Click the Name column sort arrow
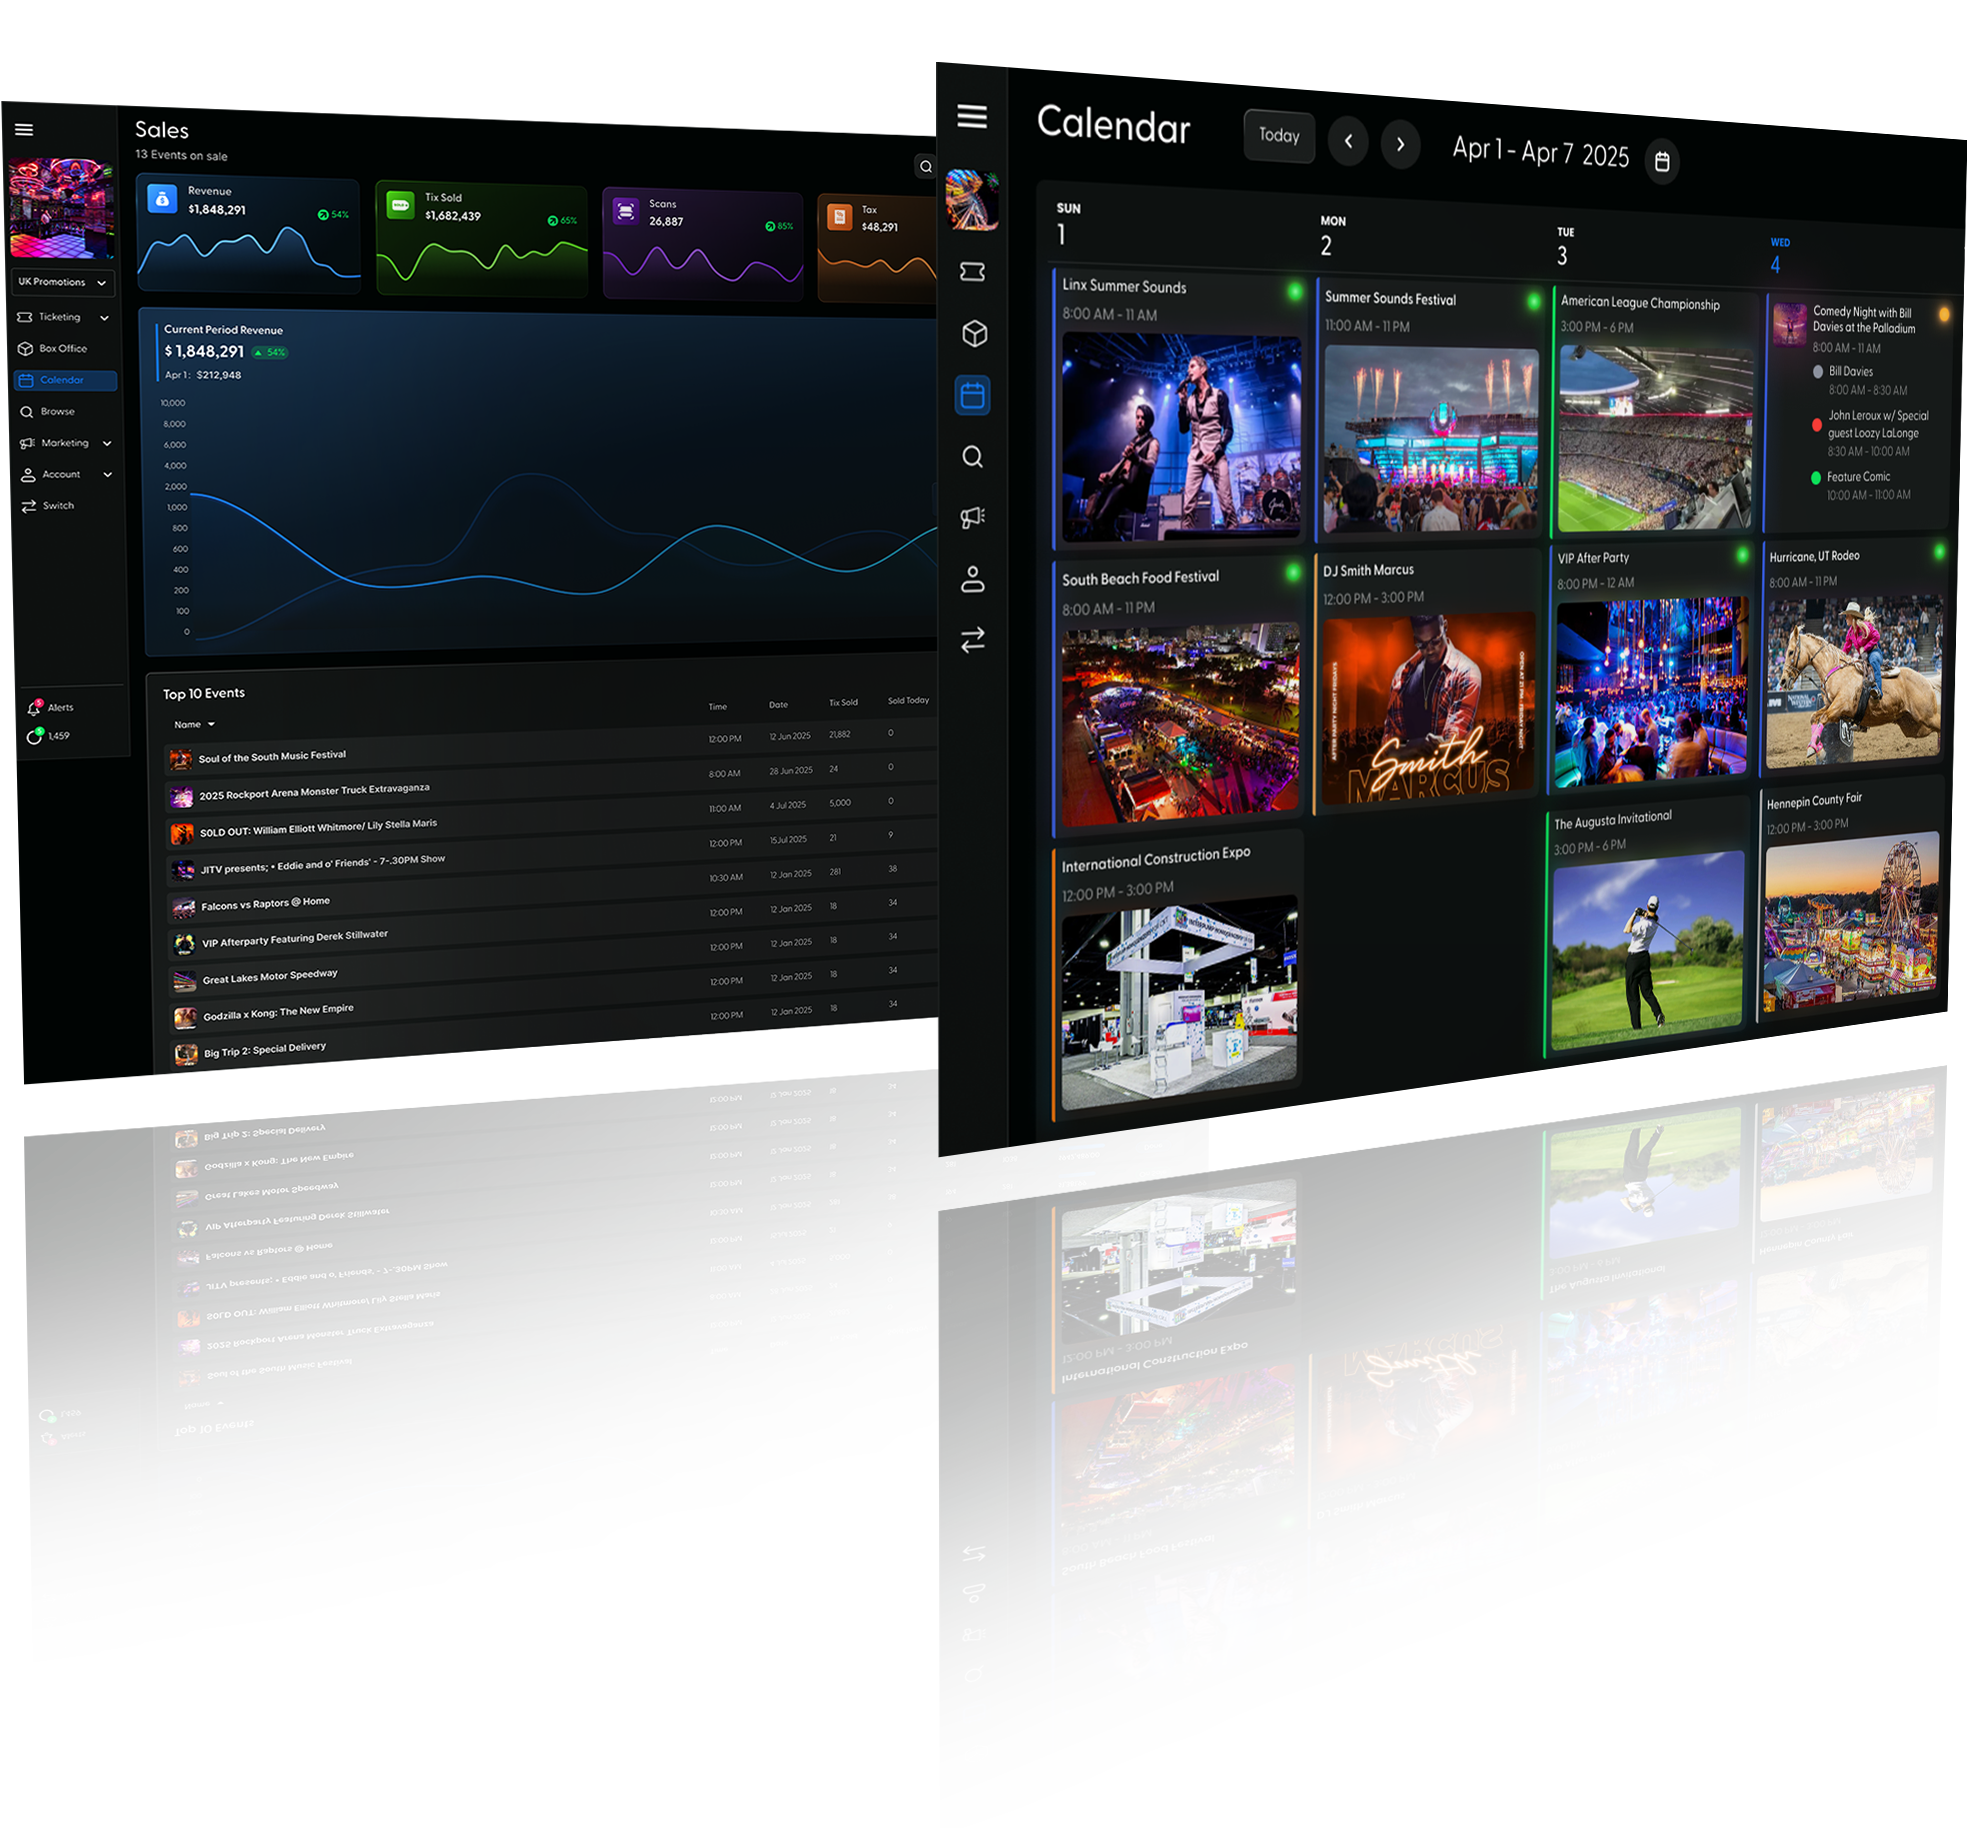This screenshot has height=1828, width=1968. [x=211, y=725]
